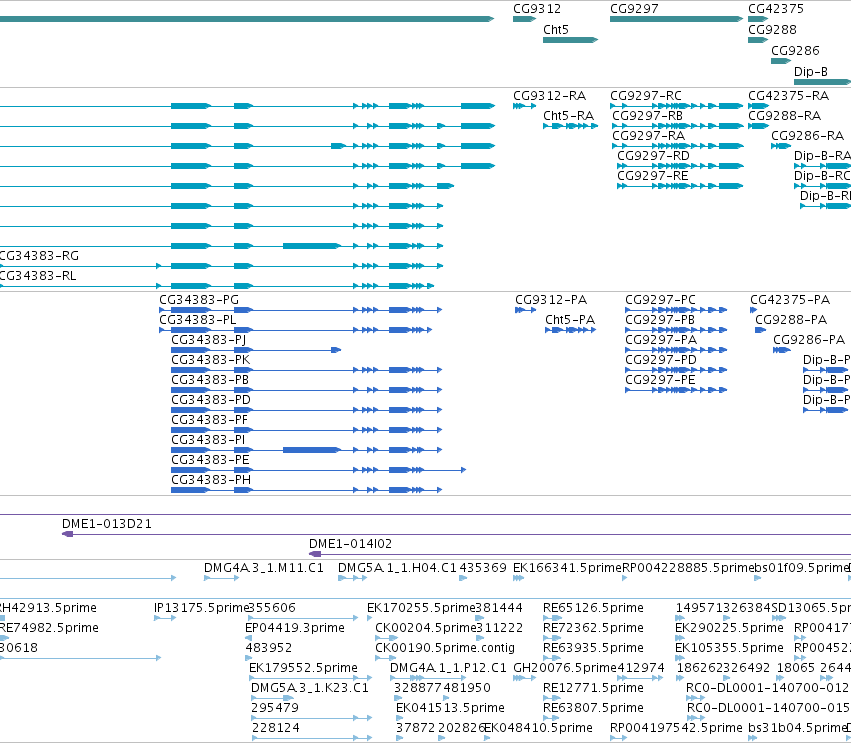Click EST RE12771.5prime
The height and width of the screenshot is (743, 851).
pyautogui.click(x=593, y=688)
